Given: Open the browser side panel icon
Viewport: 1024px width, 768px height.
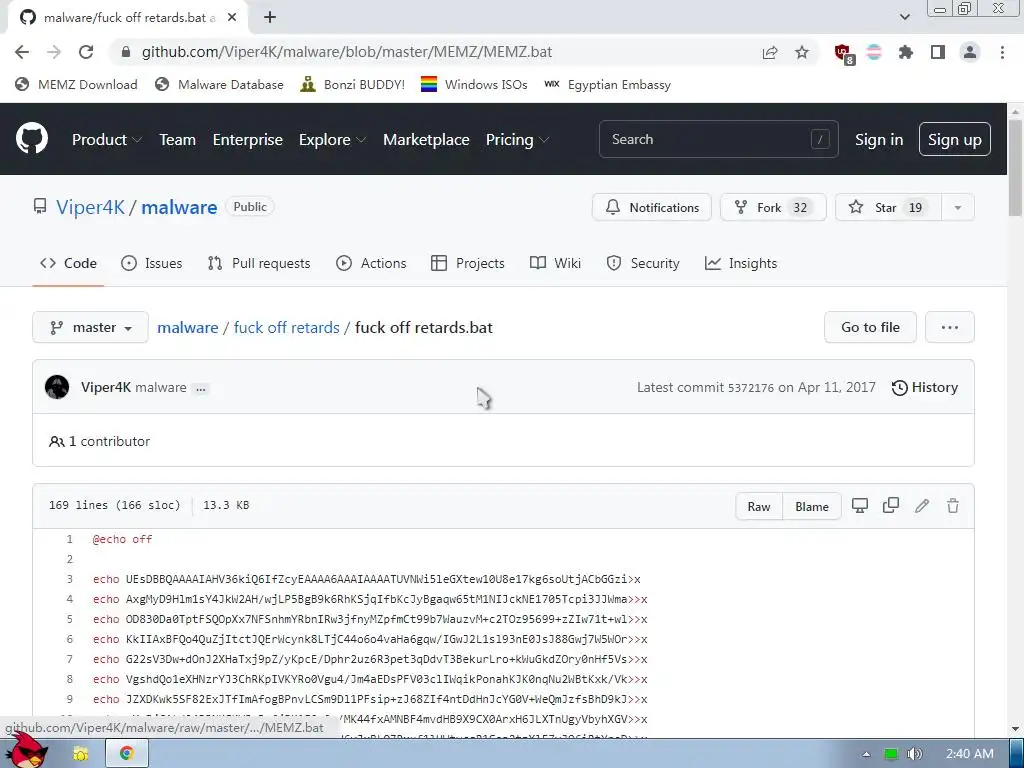Looking at the screenshot, I should pyautogui.click(x=938, y=52).
